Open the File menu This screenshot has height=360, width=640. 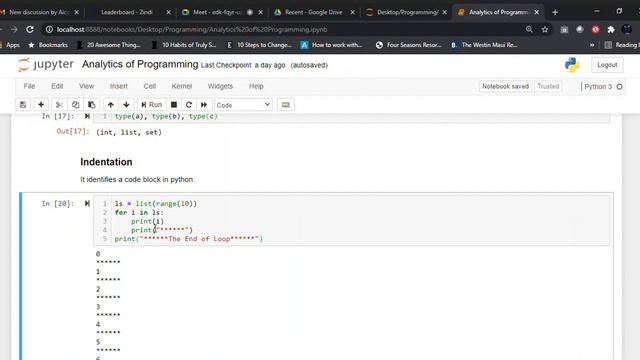(x=29, y=86)
